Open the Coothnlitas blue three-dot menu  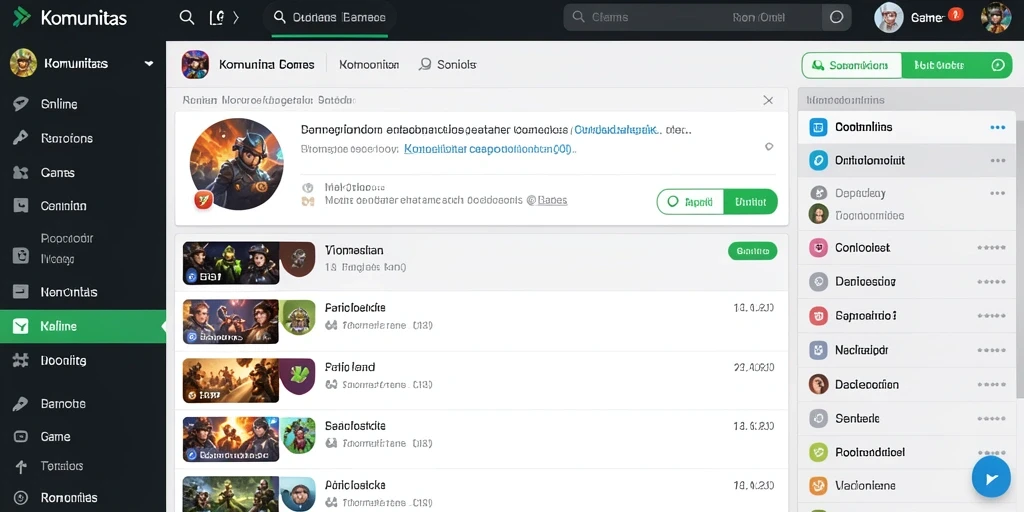pos(997,127)
